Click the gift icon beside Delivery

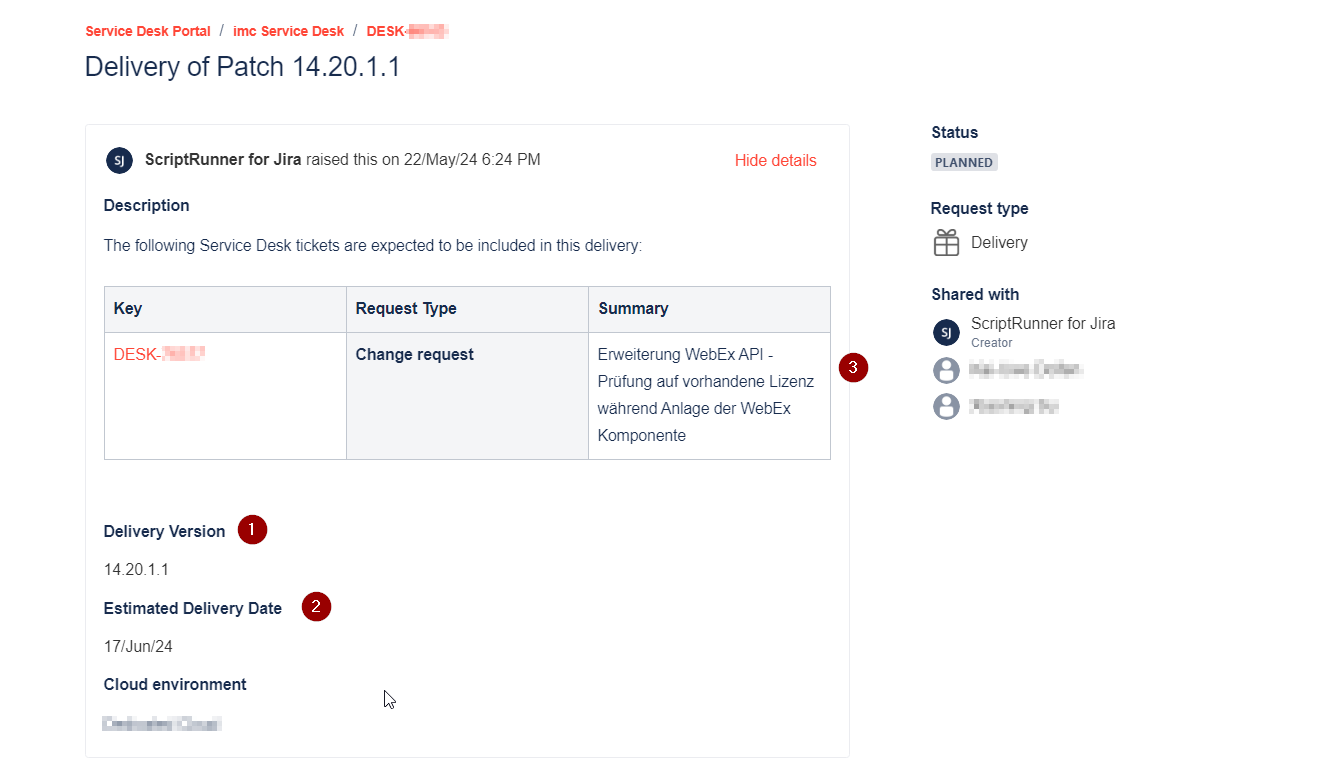(946, 243)
